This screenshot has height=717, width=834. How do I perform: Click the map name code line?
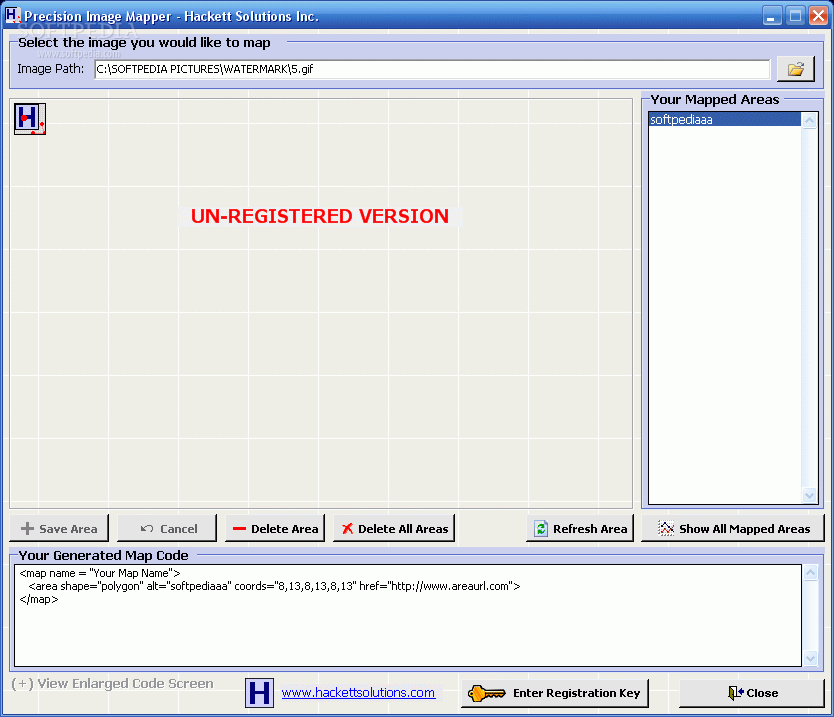coord(100,573)
